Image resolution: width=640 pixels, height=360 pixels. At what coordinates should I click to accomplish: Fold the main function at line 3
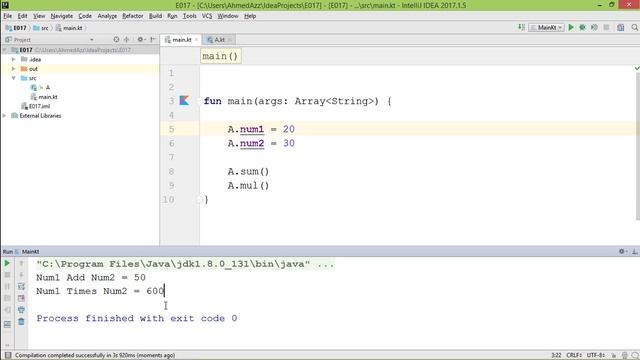[x=199, y=101]
